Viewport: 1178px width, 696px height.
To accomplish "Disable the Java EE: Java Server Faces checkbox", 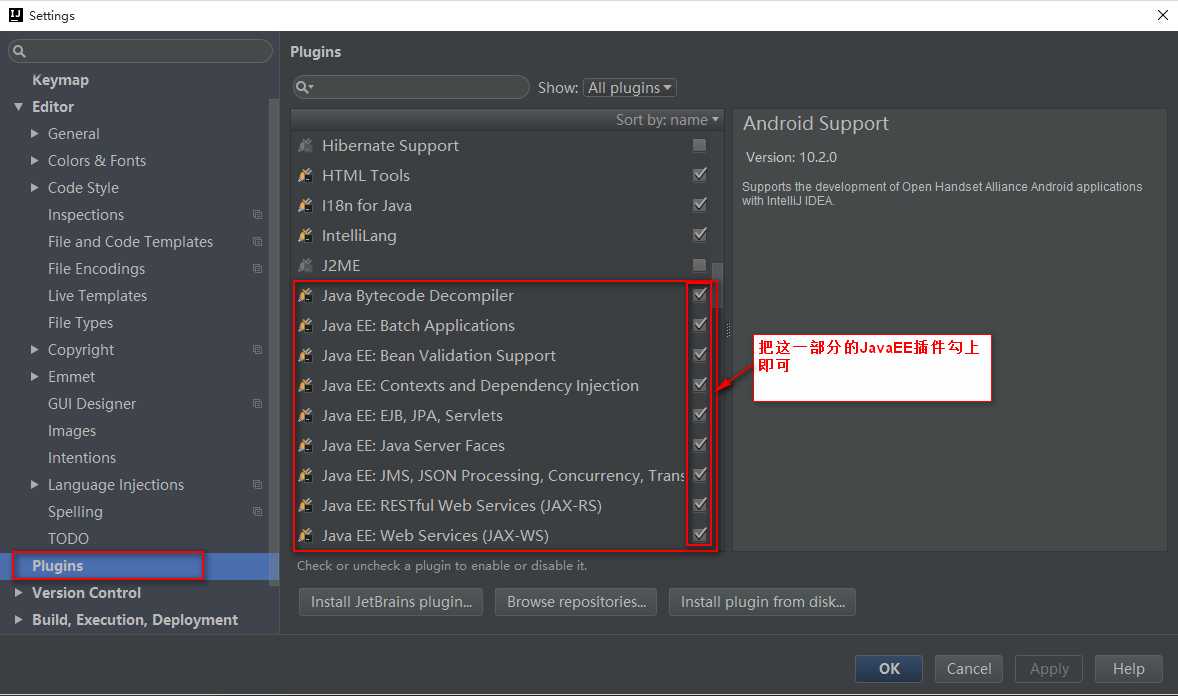I will [700, 445].
